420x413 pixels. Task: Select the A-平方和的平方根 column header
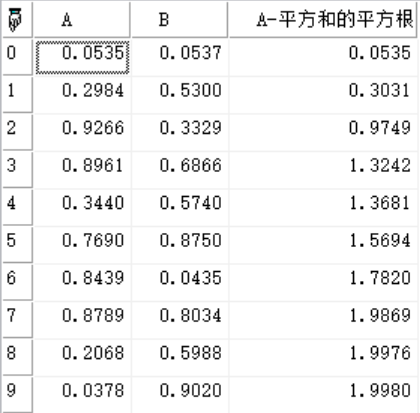pos(323,19)
